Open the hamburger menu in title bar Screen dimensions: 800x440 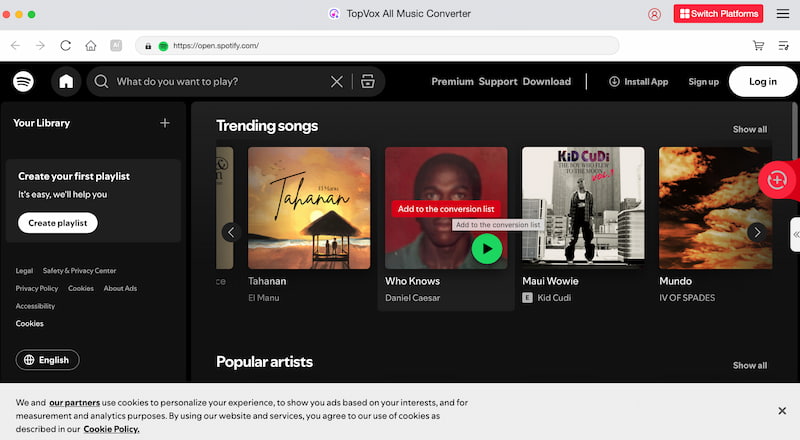tap(783, 14)
